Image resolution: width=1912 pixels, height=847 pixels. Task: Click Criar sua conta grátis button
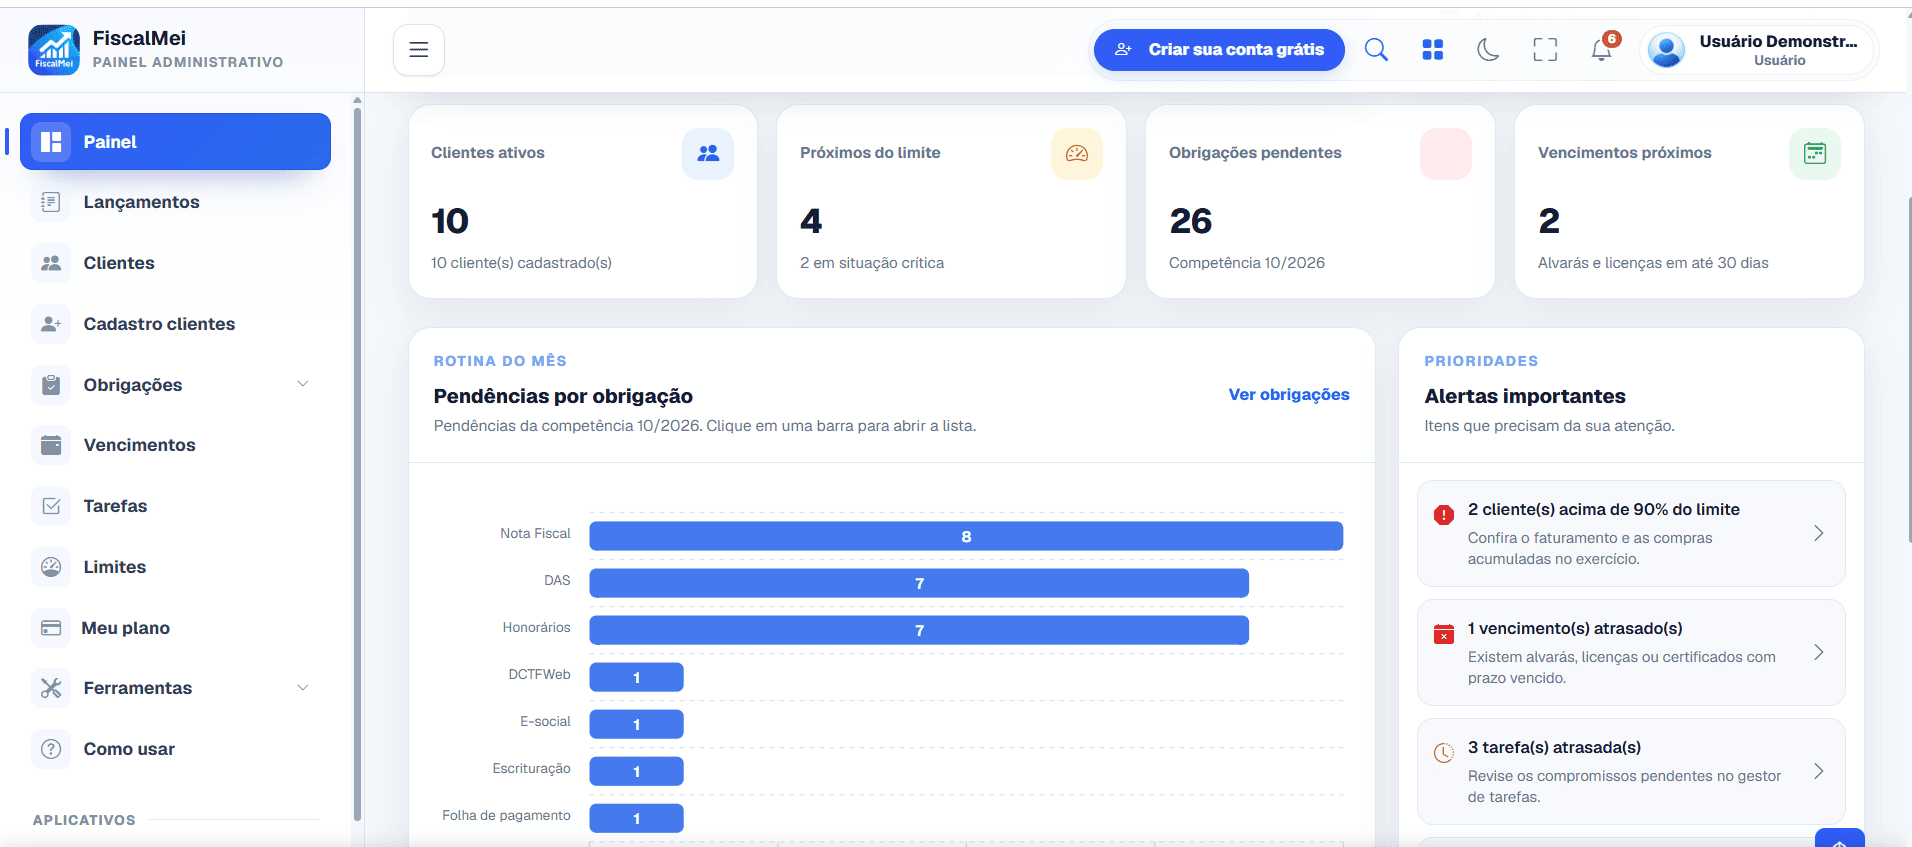pyautogui.click(x=1219, y=50)
